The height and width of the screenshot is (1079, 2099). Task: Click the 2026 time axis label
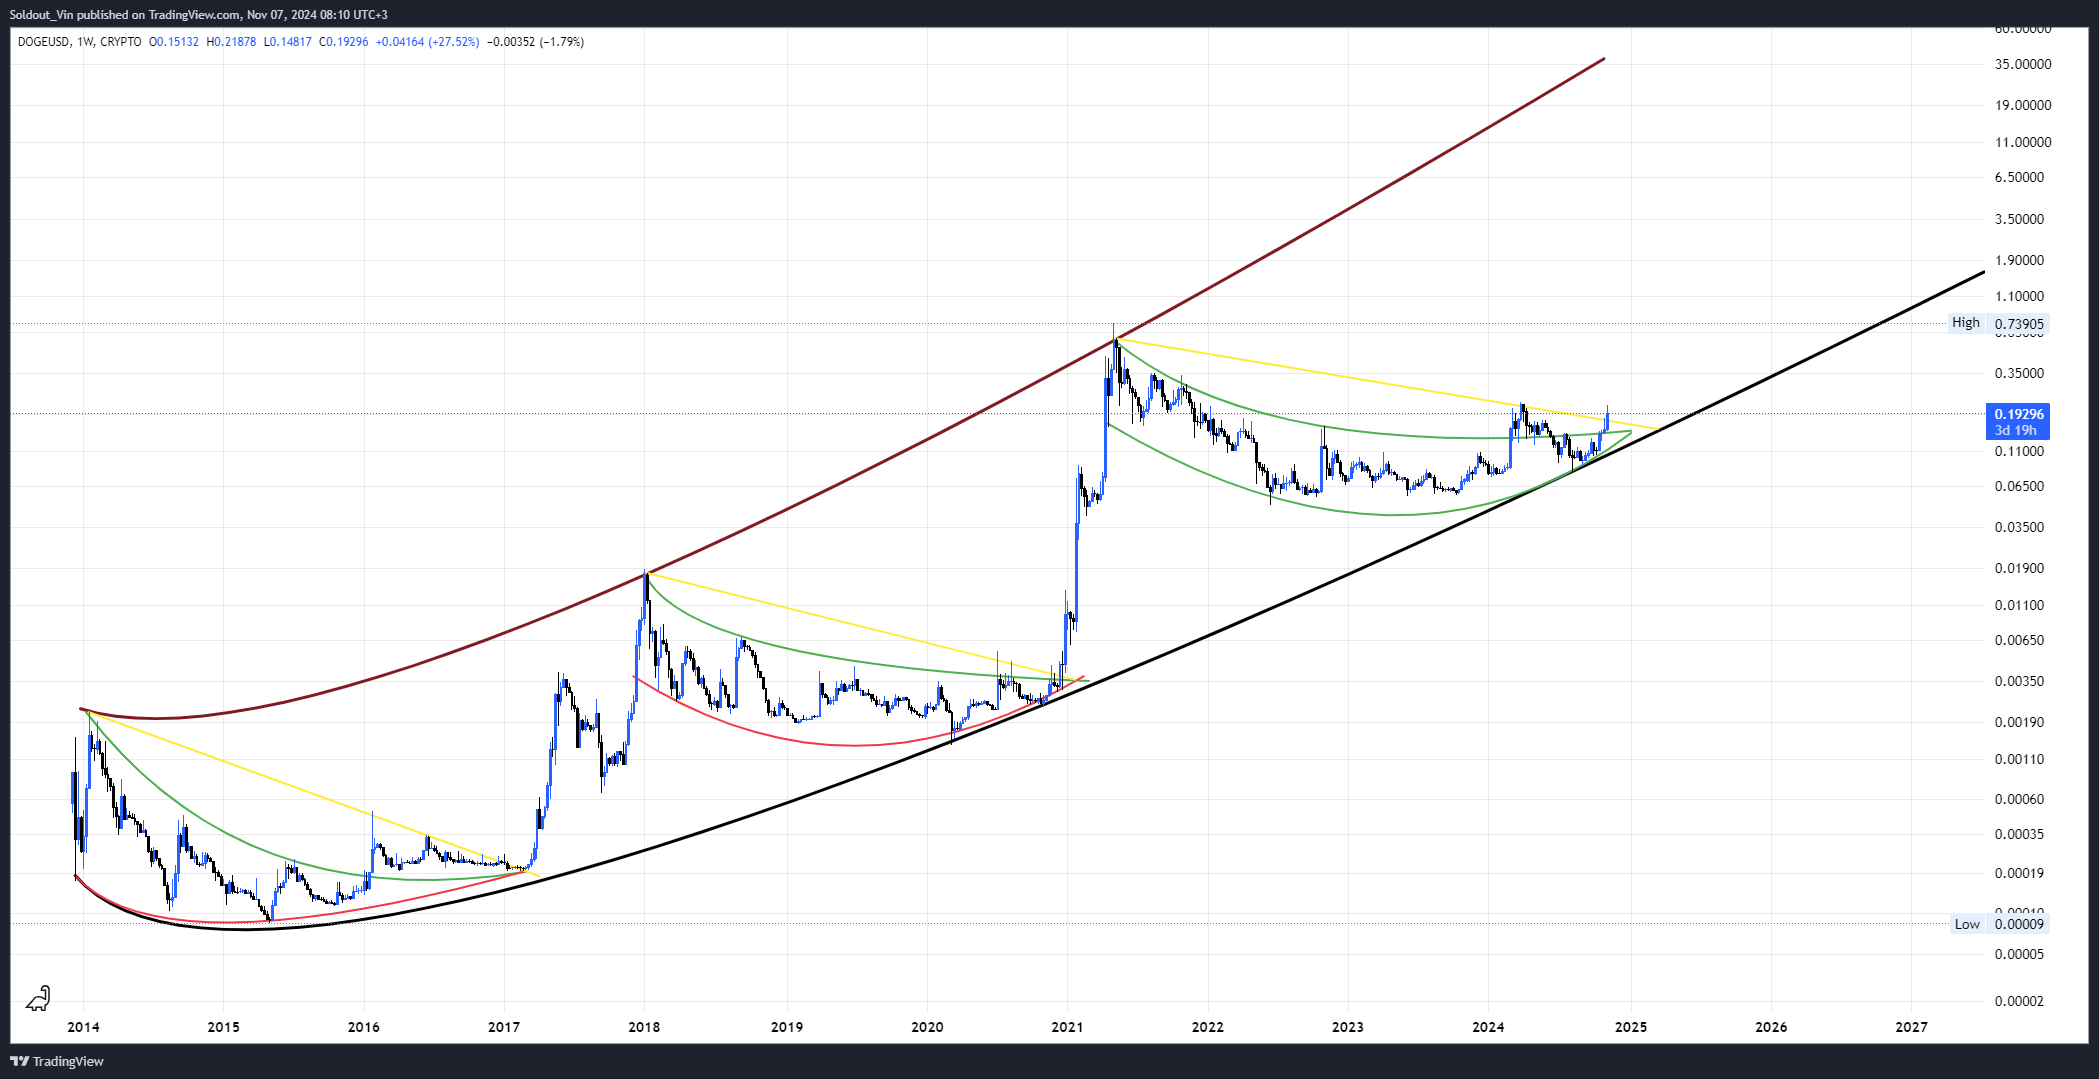point(1771,1027)
